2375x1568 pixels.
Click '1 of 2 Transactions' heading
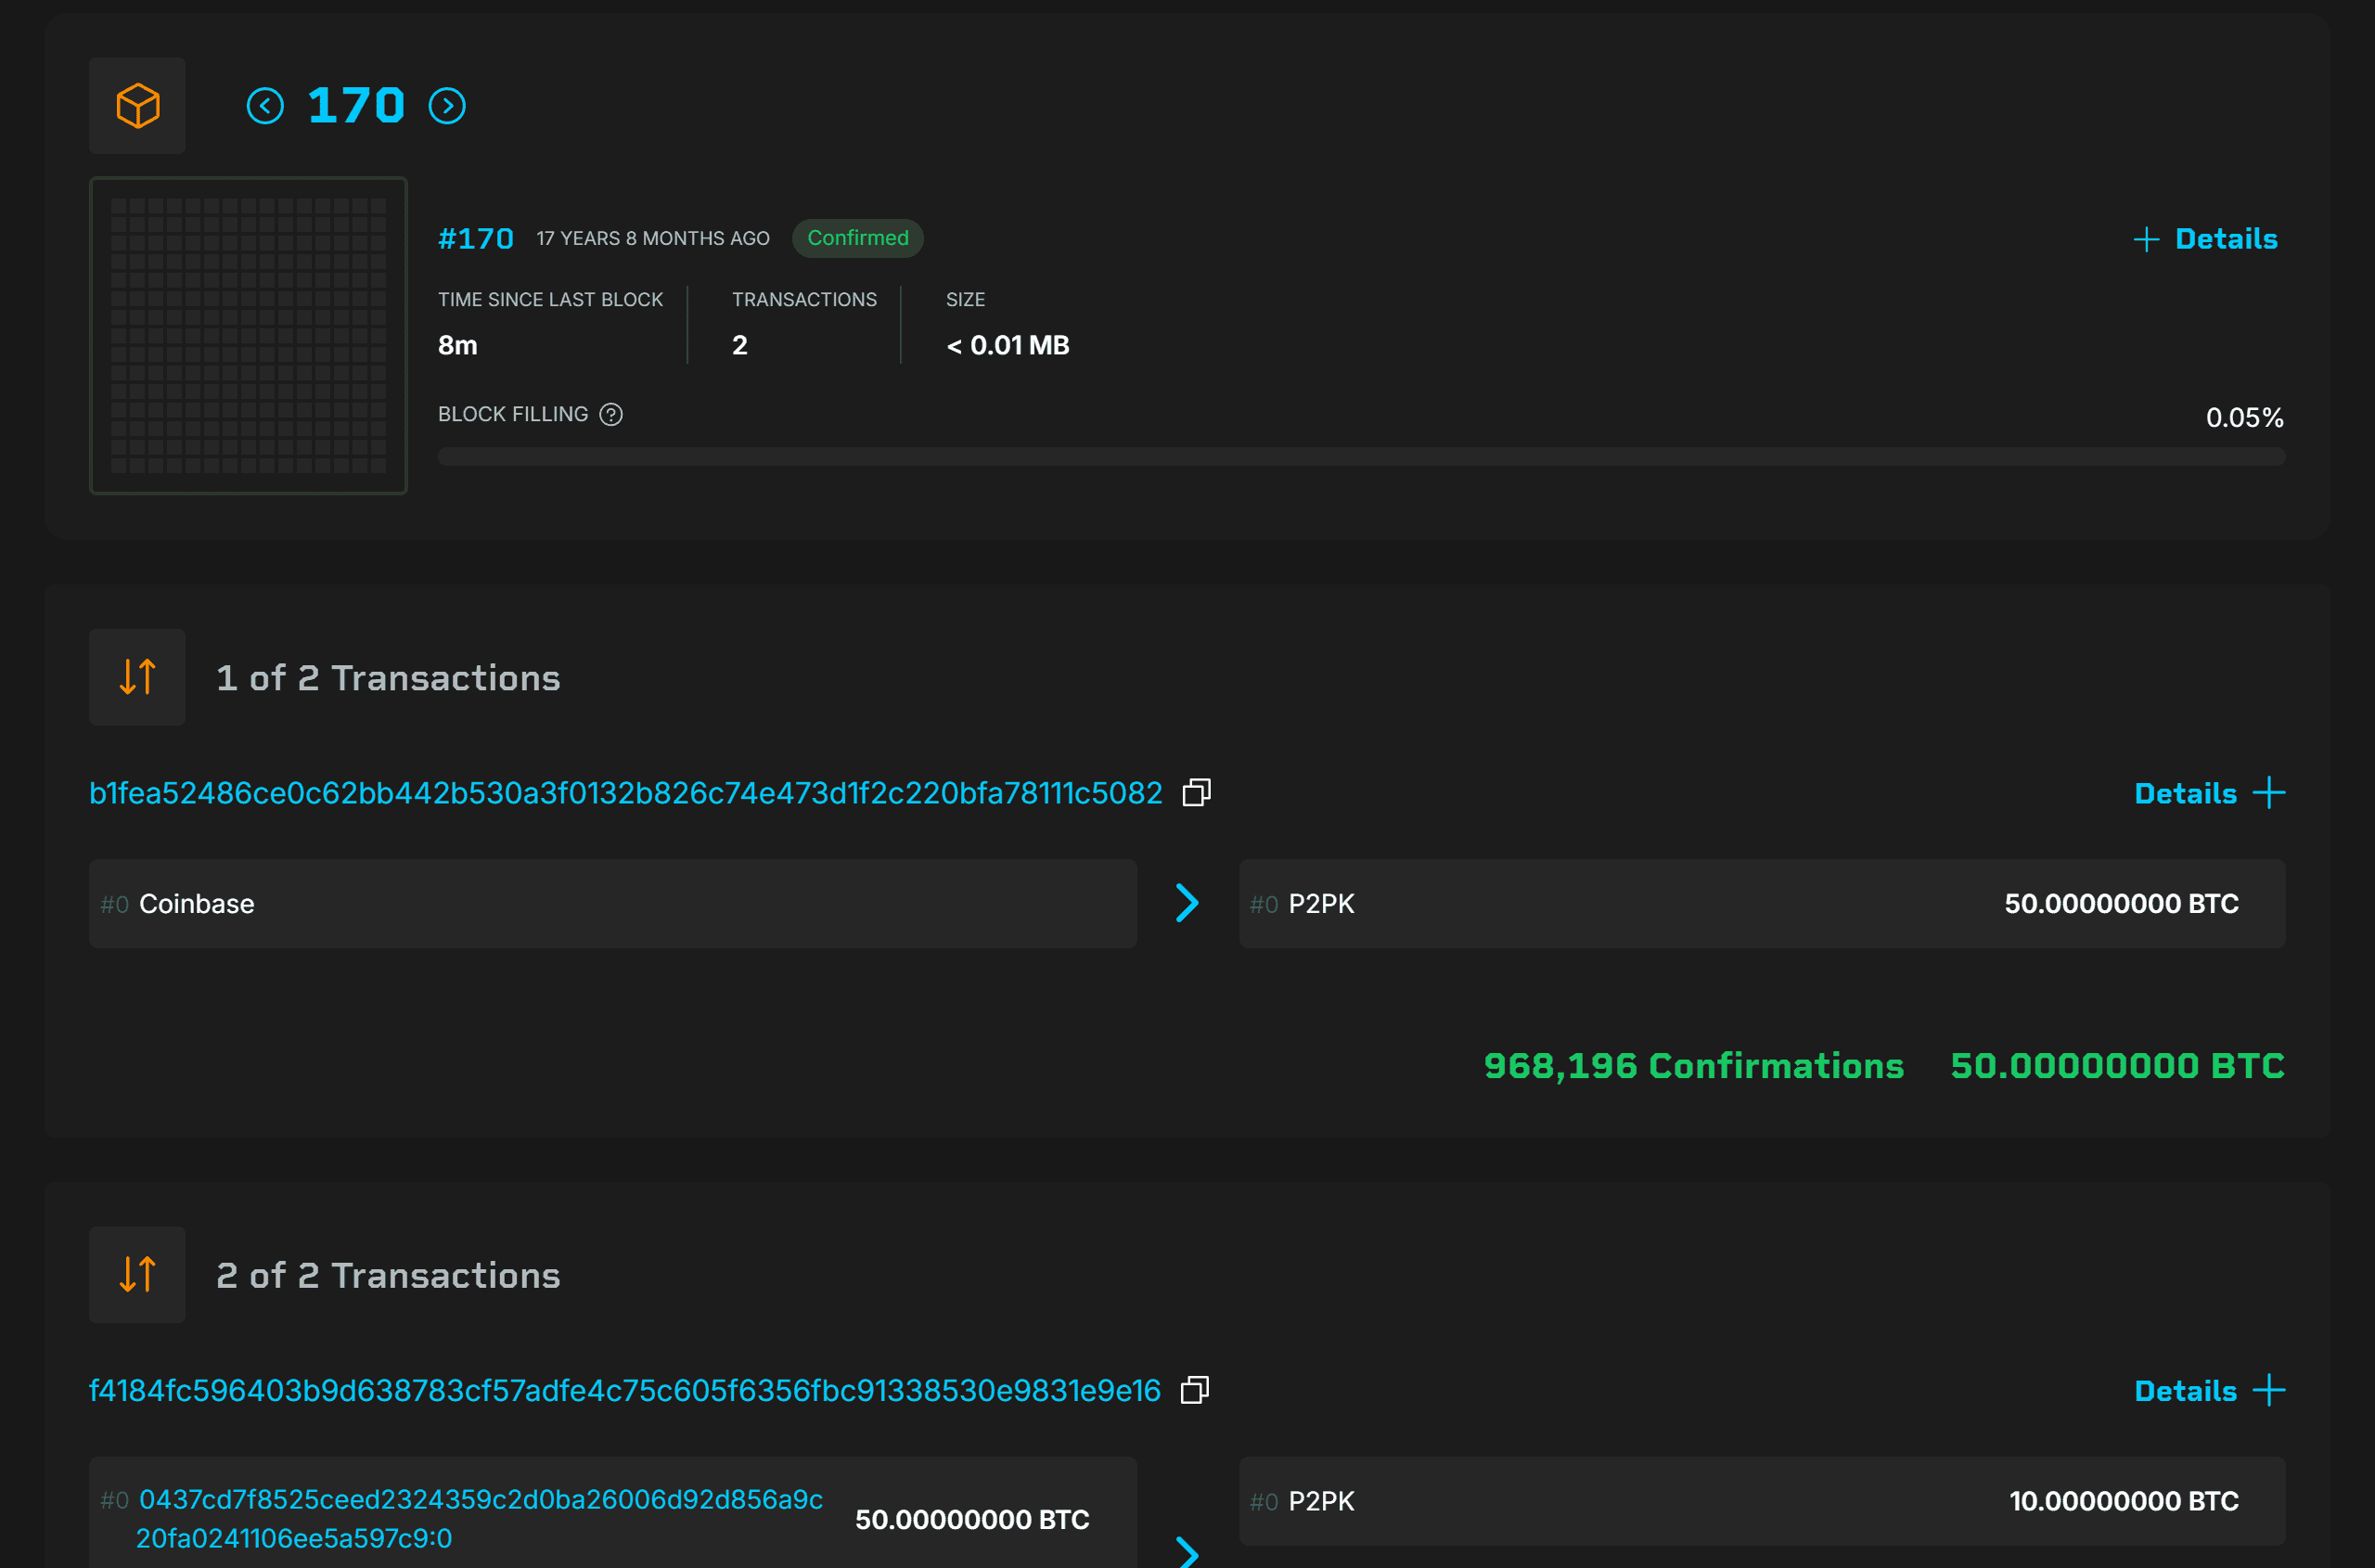coord(389,678)
